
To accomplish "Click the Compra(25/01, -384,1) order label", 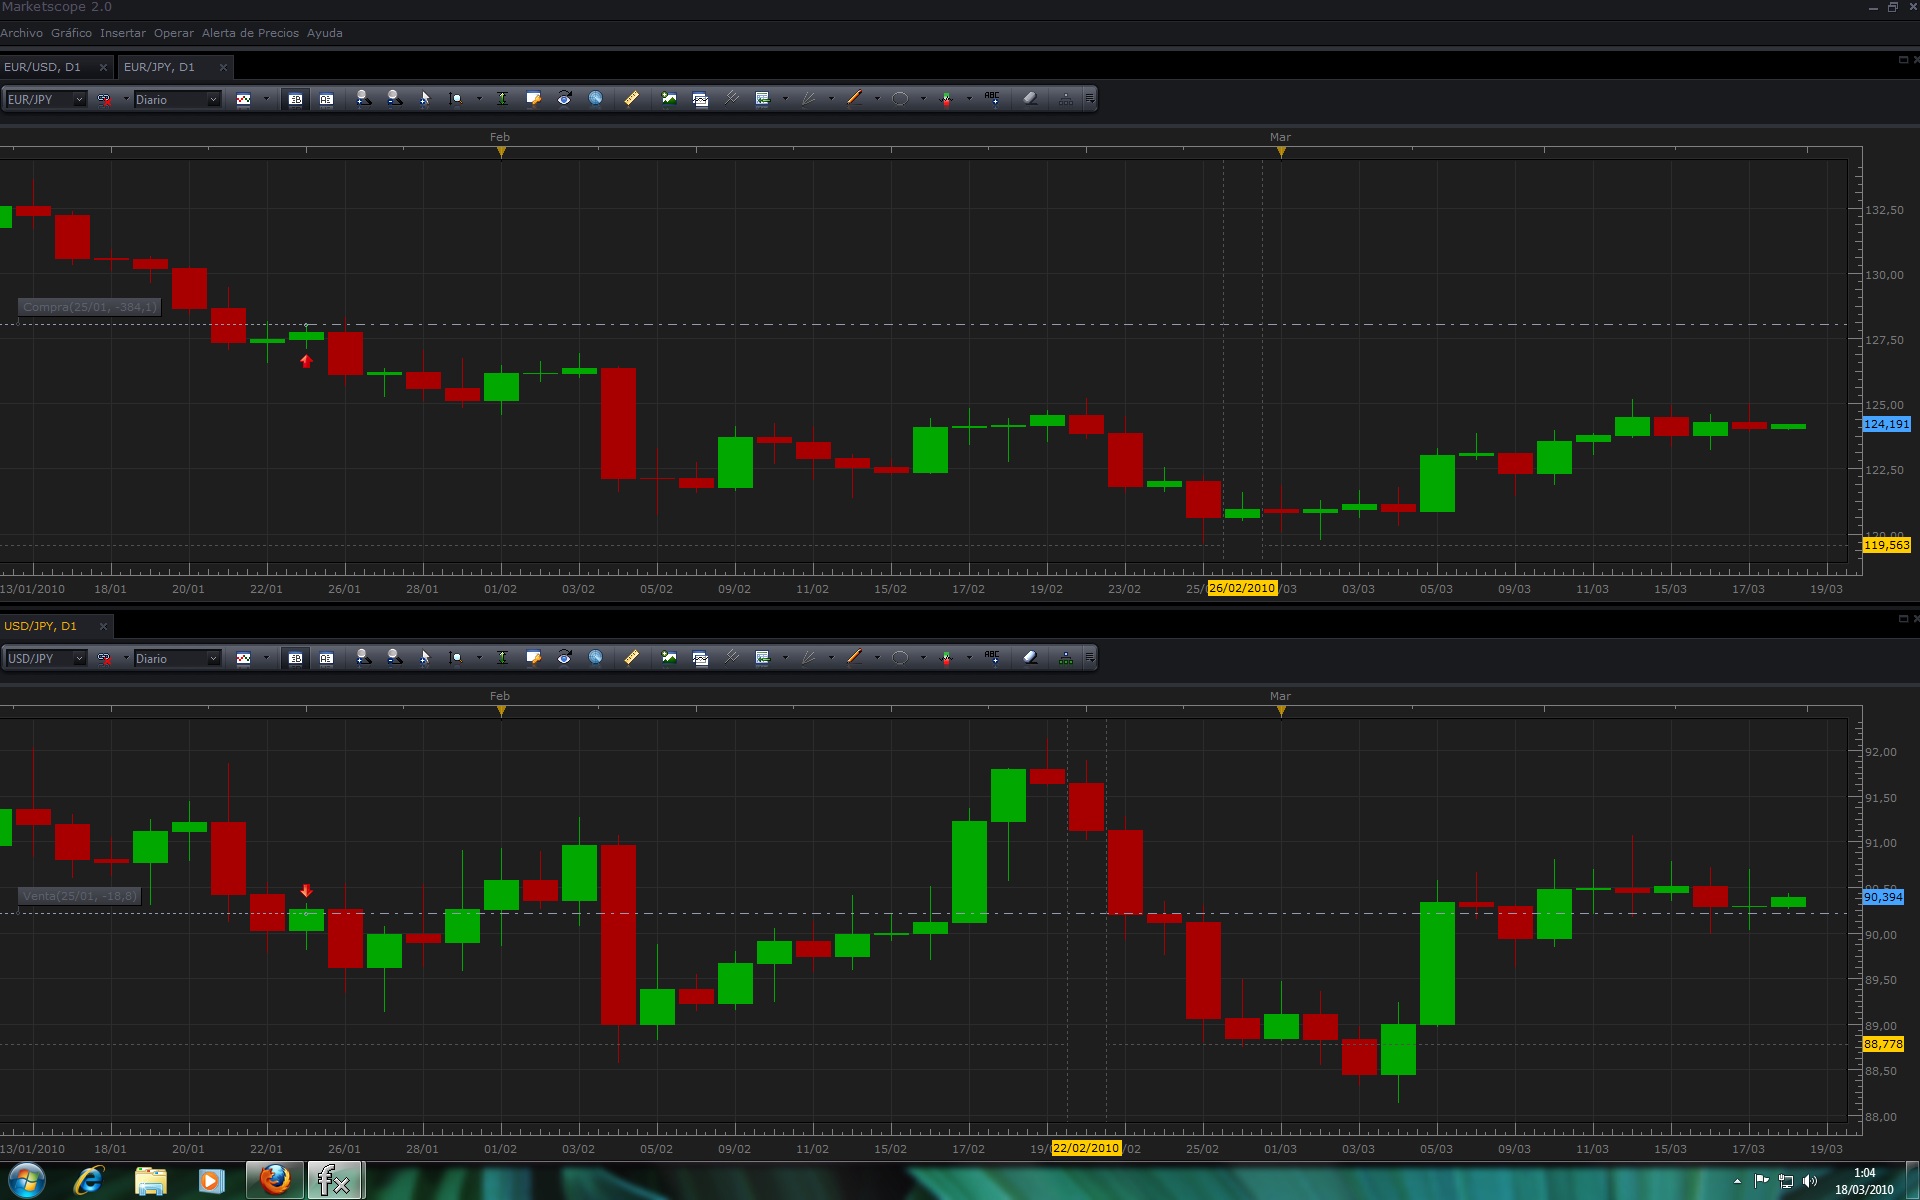I will pyautogui.click(x=89, y=307).
